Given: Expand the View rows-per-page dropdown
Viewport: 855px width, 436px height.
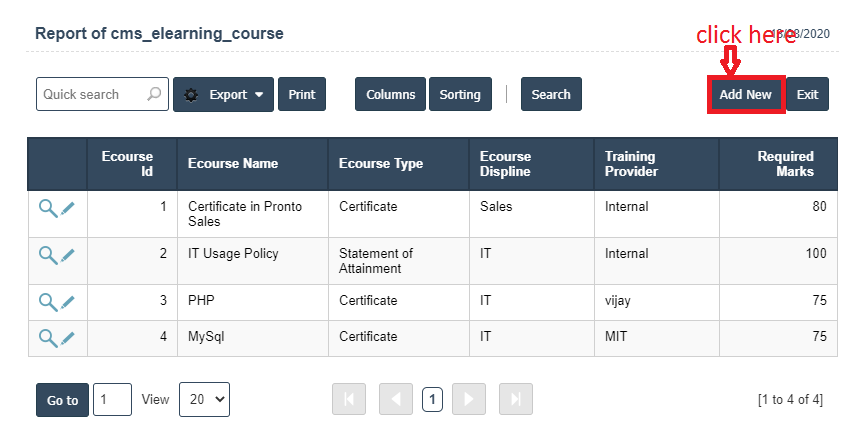Looking at the screenshot, I should 204,399.
